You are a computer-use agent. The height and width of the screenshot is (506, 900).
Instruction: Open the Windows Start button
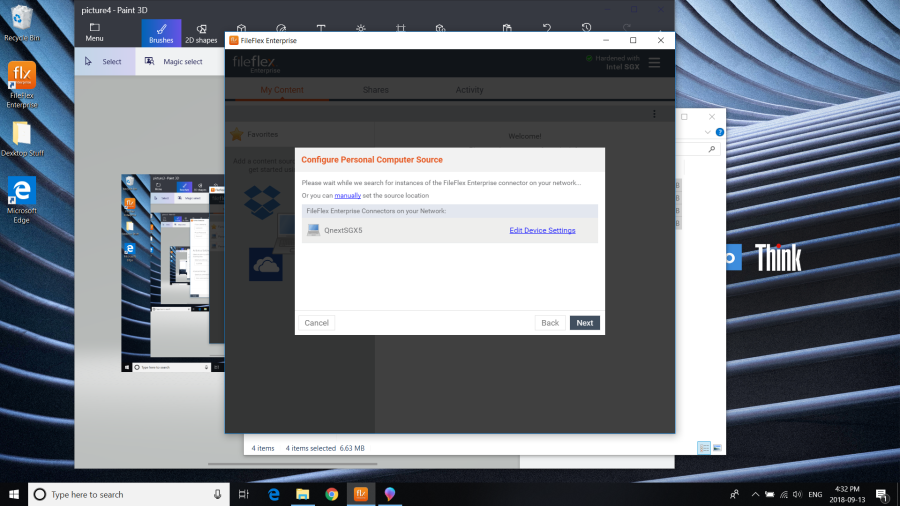coord(14,494)
